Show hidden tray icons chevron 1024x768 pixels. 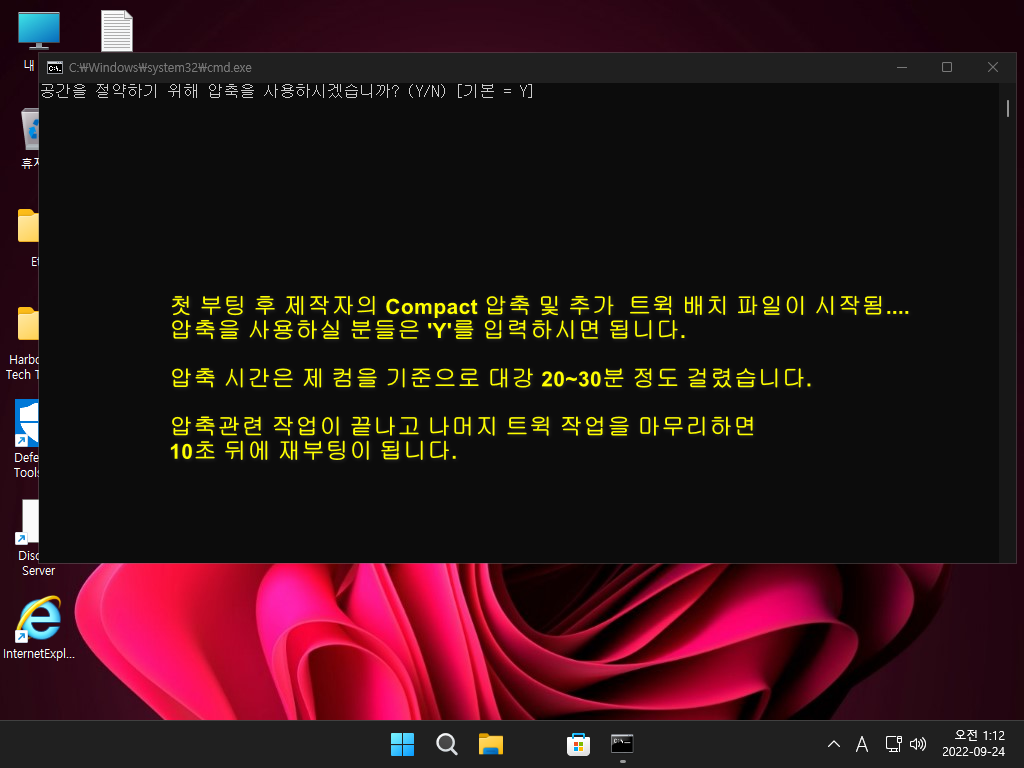pyautogui.click(x=834, y=744)
